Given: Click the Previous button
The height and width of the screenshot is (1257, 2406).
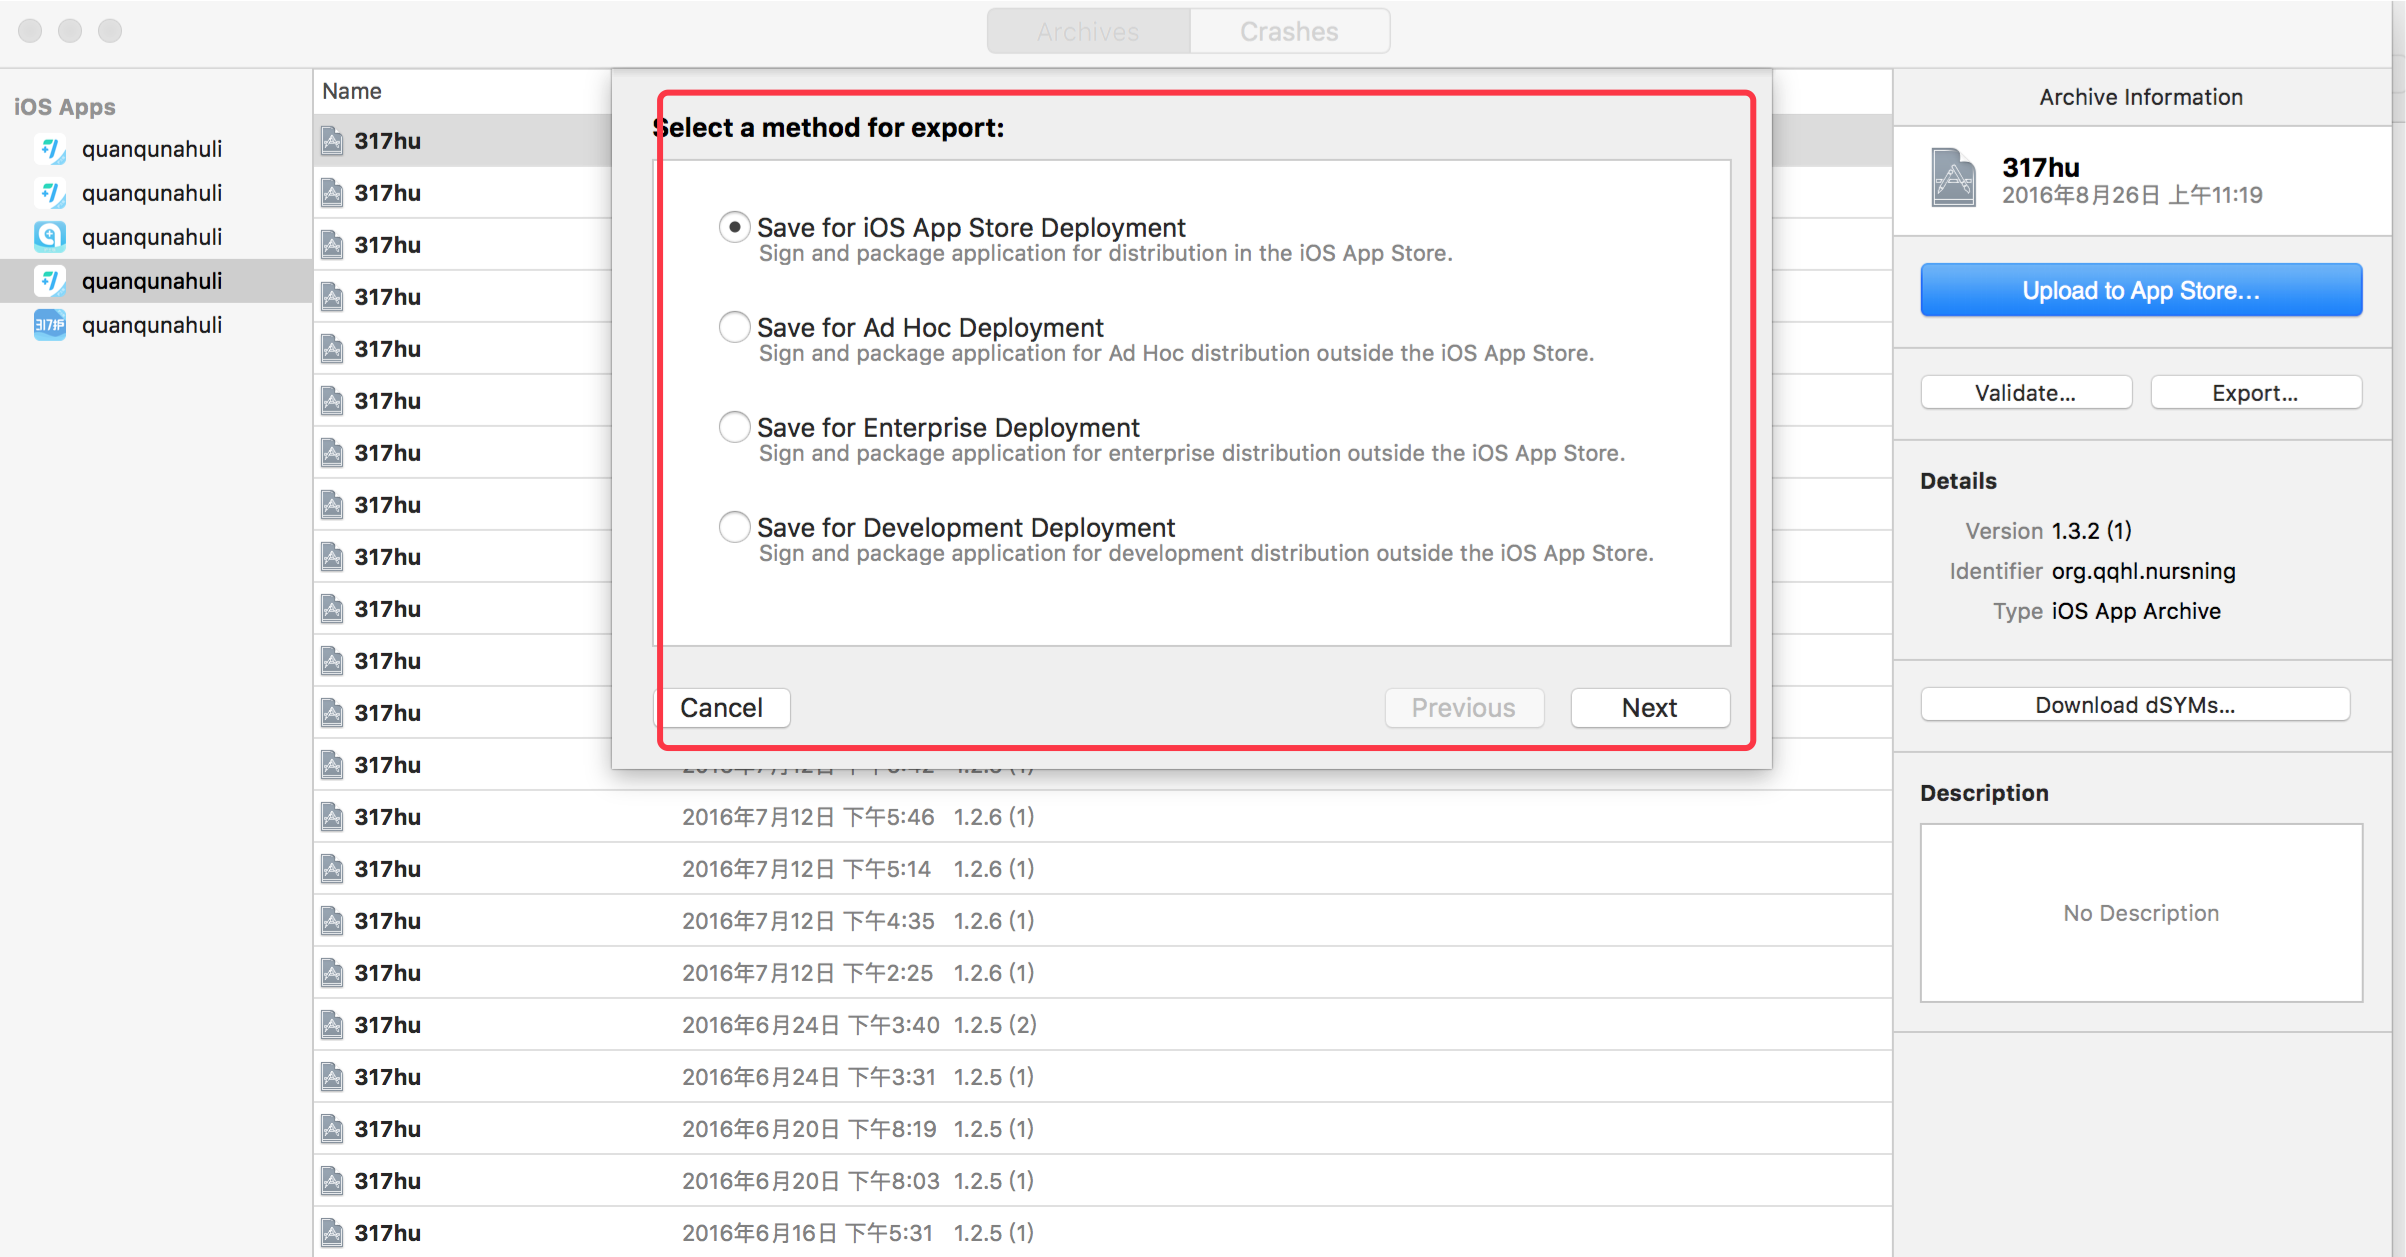Looking at the screenshot, I should click(1464, 708).
